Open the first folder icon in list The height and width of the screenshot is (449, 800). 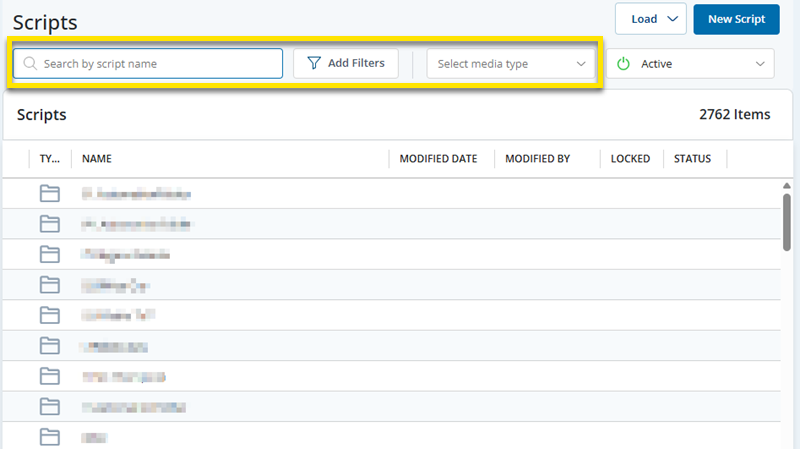pyautogui.click(x=50, y=194)
